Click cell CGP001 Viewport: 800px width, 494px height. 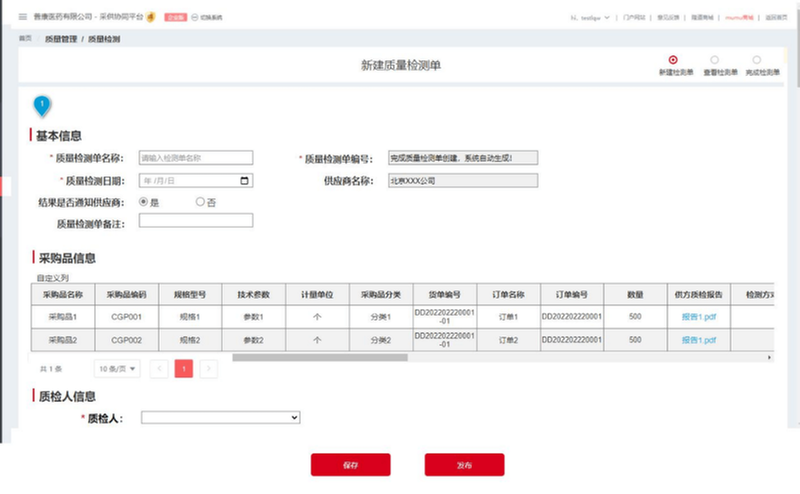(127, 317)
